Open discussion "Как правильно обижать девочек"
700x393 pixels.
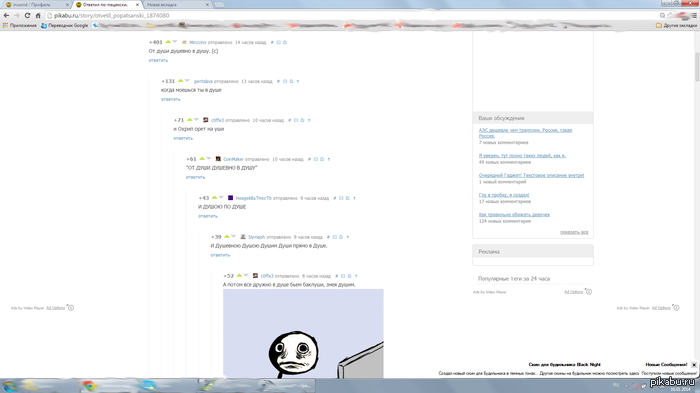(x=514, y=214)
